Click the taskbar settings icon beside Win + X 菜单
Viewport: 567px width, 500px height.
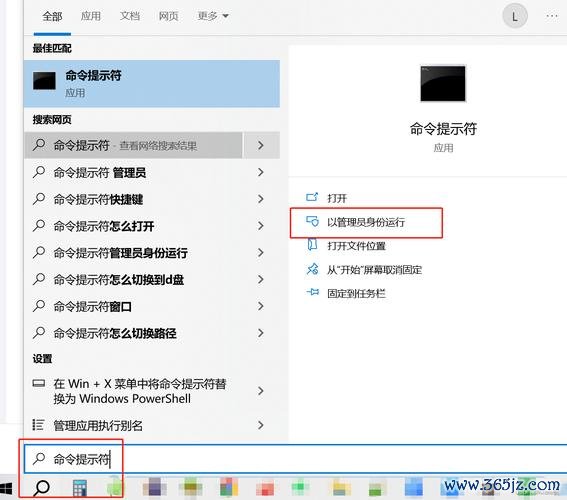click(39, 383)
